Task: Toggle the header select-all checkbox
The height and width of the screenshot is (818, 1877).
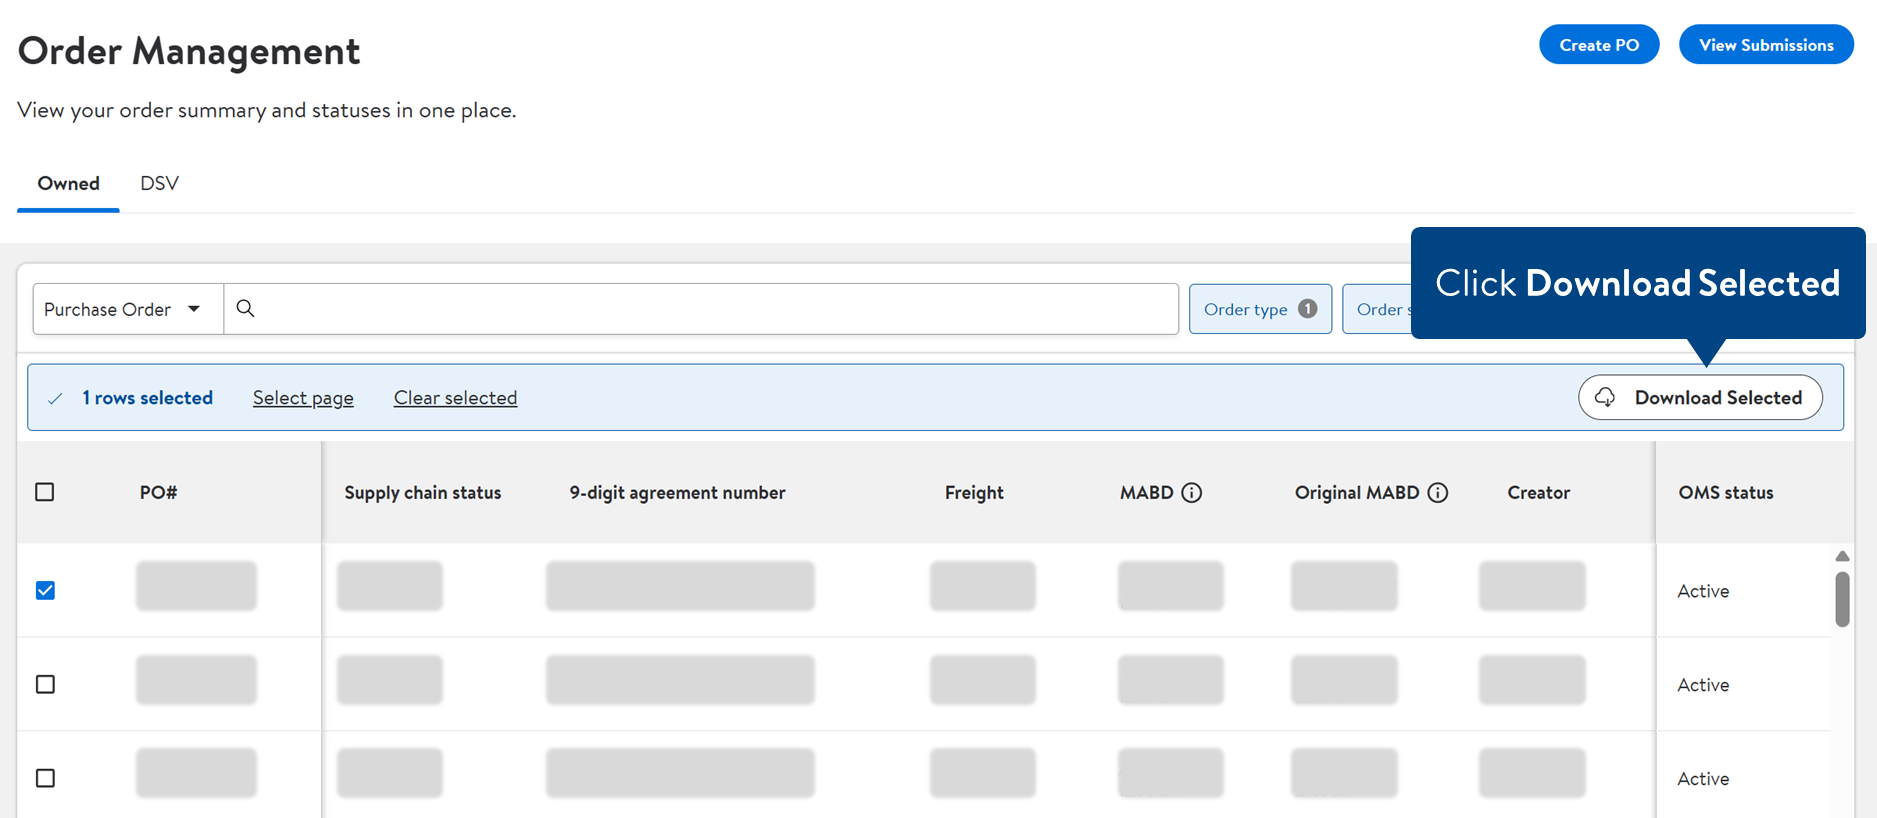Action: tap(45, 492)
